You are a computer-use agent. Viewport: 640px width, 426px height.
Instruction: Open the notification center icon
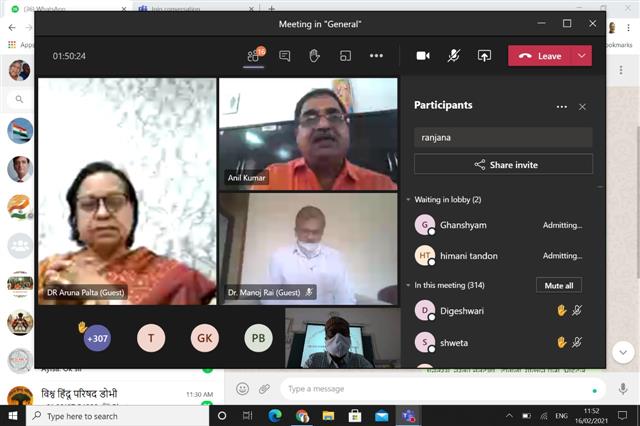pyautogui.click(x=622, y=416)
